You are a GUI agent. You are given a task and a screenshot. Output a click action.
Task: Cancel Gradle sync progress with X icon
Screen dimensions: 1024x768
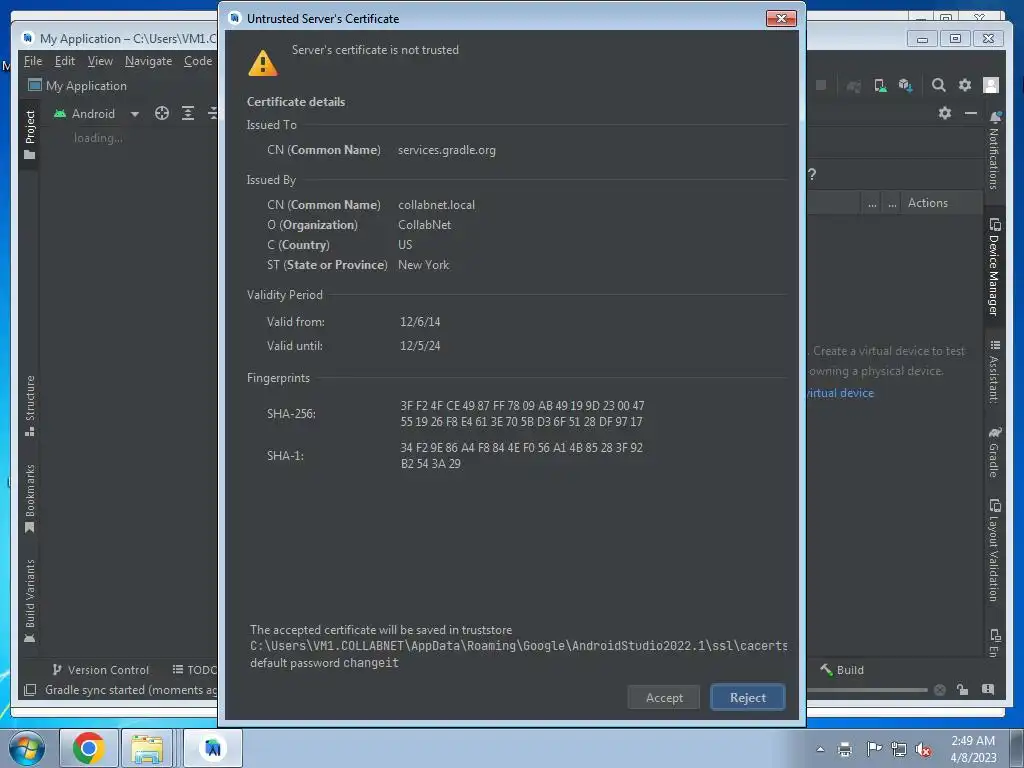(940, 690)
